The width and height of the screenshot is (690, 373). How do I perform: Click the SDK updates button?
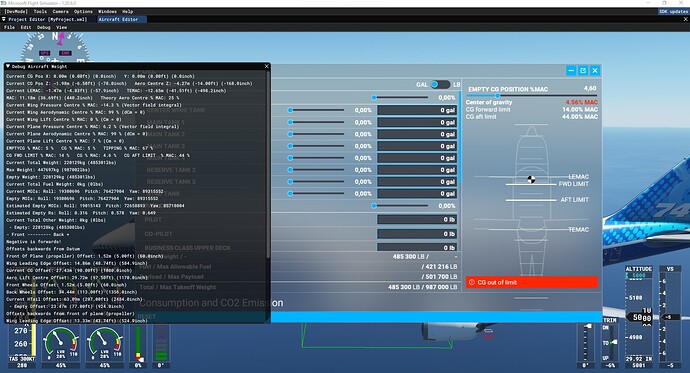click(x=673, y=11)
